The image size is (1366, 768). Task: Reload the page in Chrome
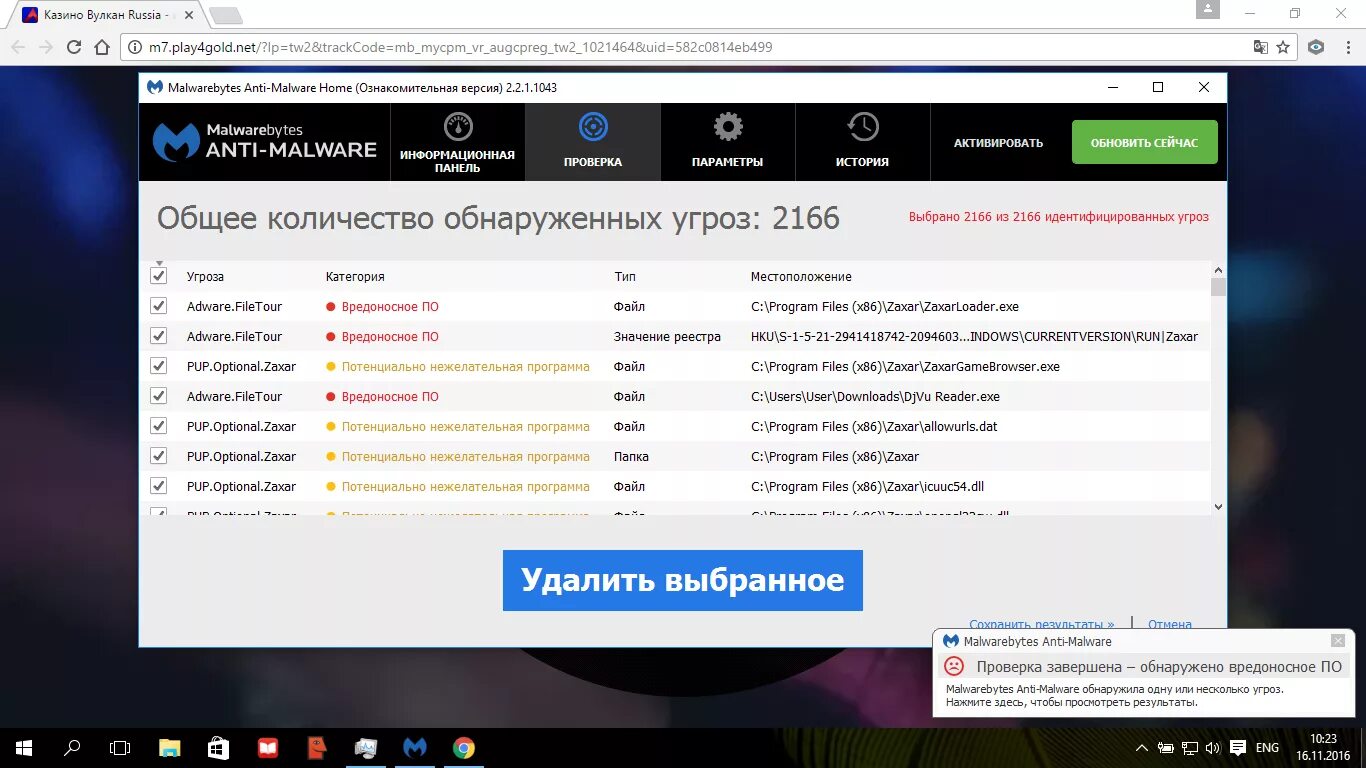point(74,47)
